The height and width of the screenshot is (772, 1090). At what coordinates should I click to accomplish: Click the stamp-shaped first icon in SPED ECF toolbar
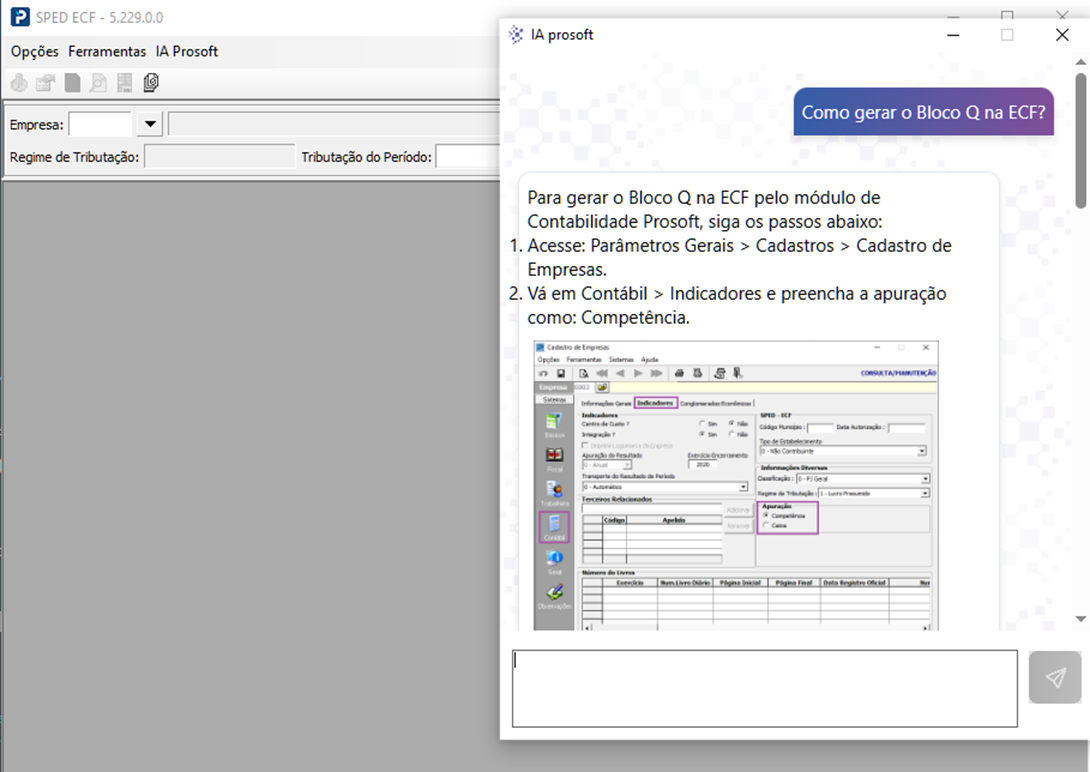click(19, 83)
